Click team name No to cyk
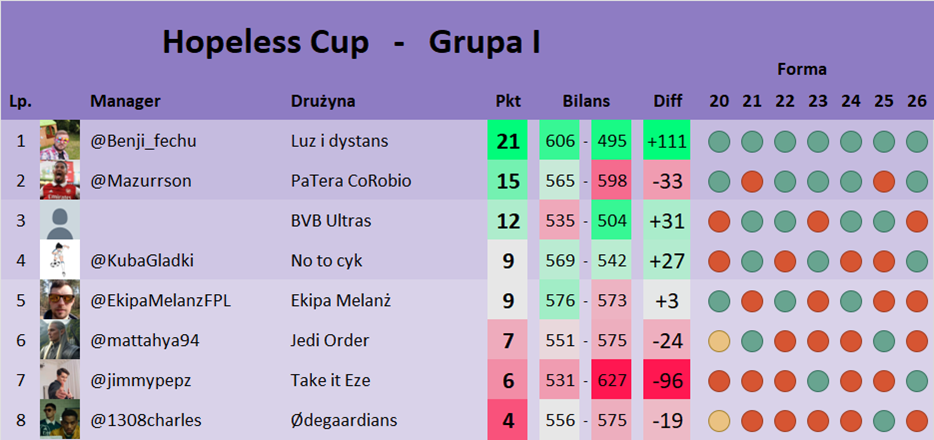 coord(326,261)
